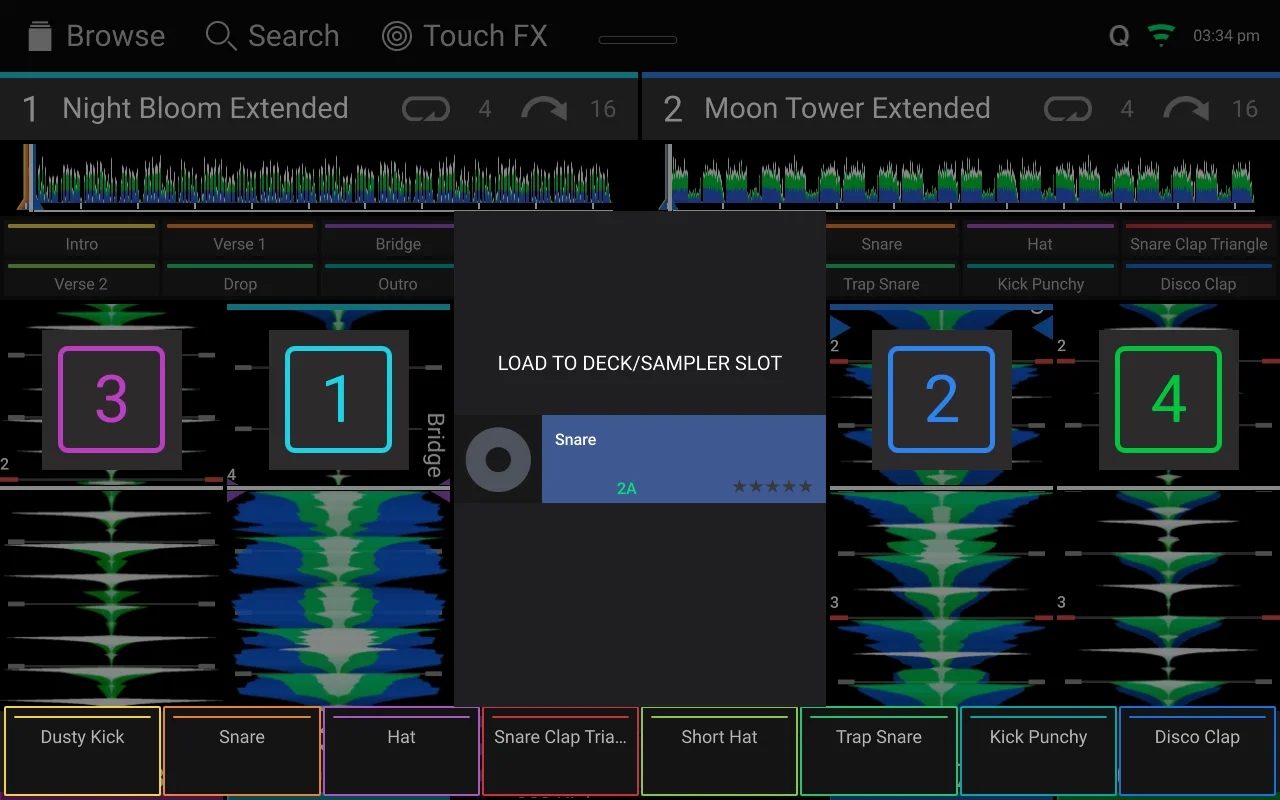Tap the beat jump arrow on deck 1
Viewport: 1280px width, 800px height.
point(544,108)
